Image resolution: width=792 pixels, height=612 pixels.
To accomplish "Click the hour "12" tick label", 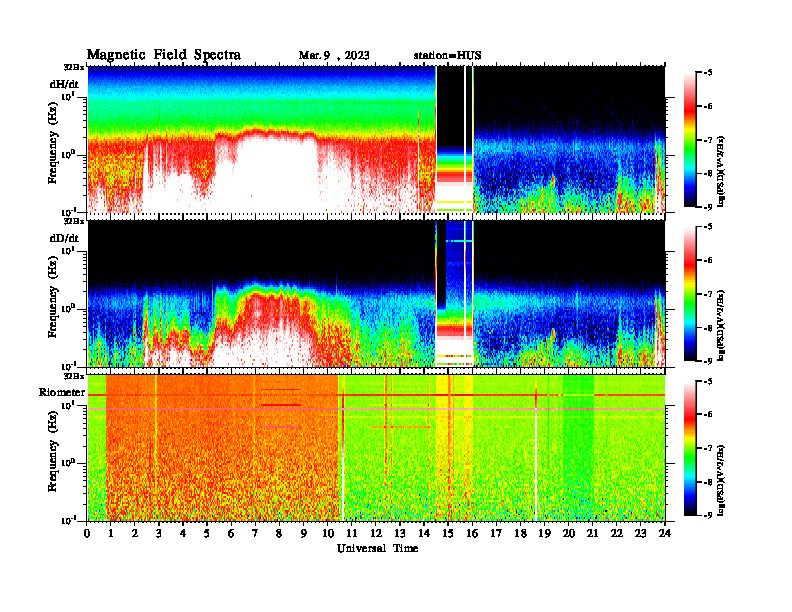I will point(375,533).
